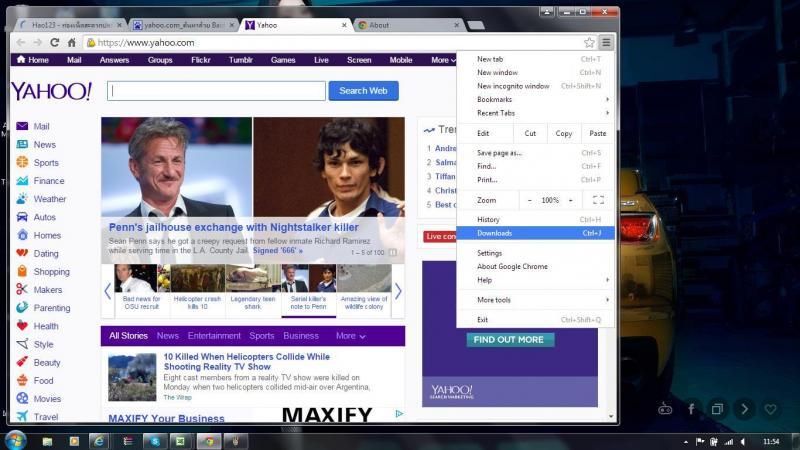Expand Recent Tabs submenu
Viewport: 800px width, 450px height.
(x=535, y=113)
